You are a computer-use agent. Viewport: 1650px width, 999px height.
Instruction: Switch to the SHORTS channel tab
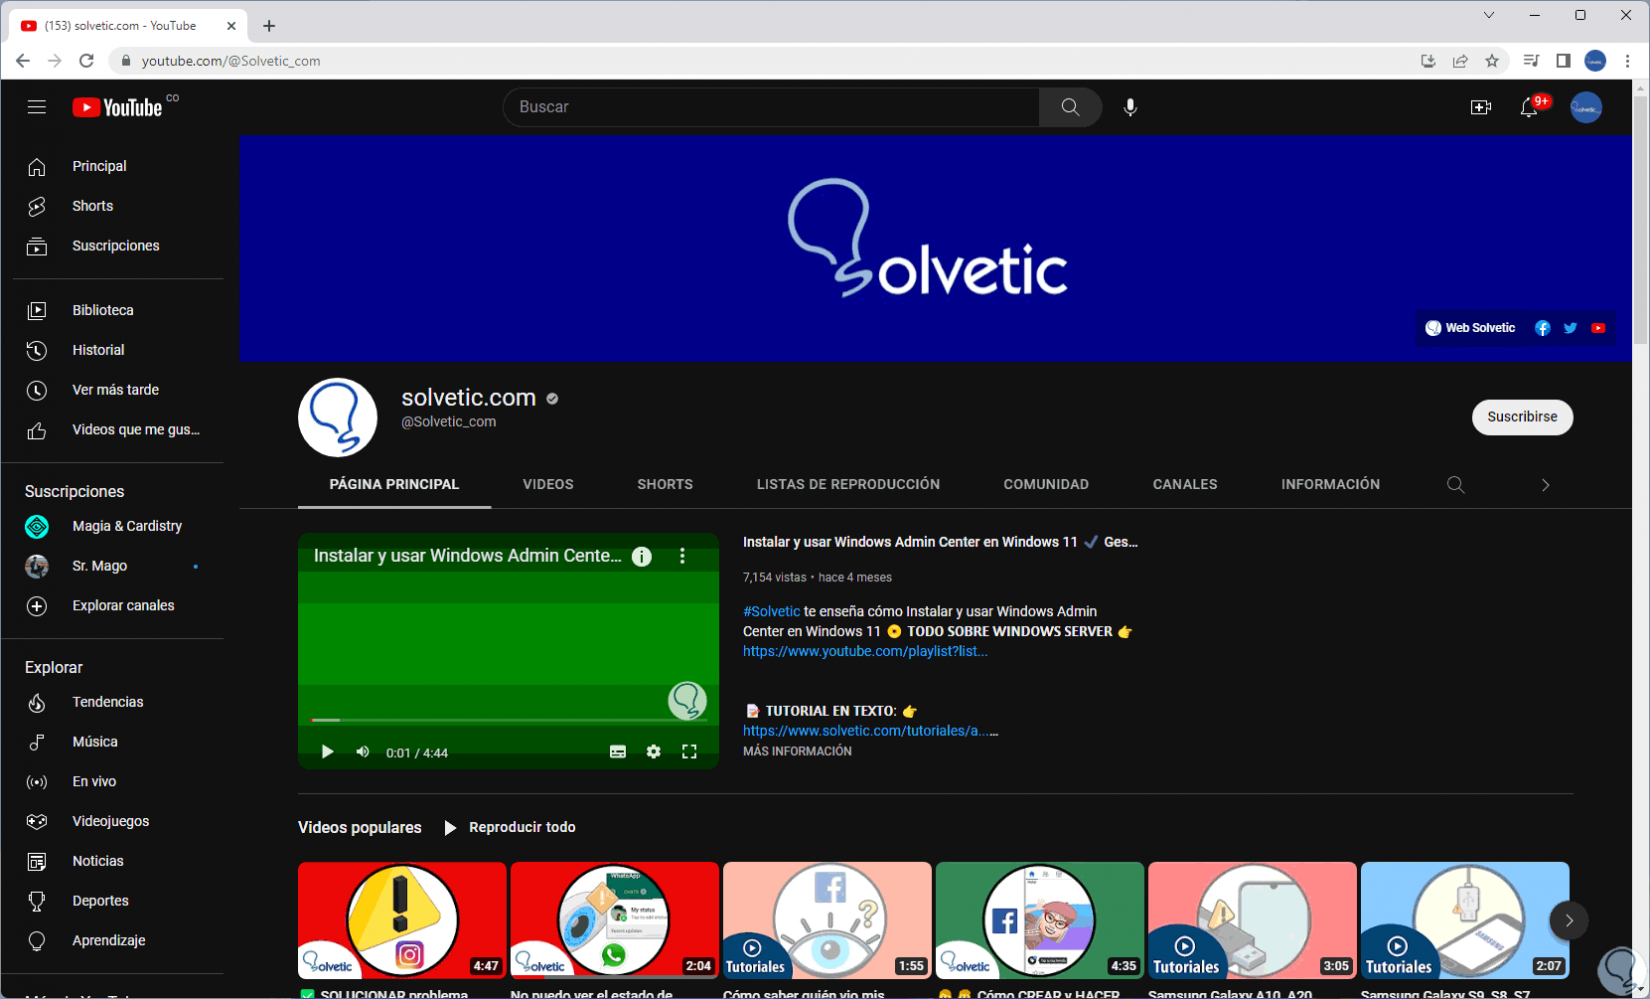click(665, 485)
